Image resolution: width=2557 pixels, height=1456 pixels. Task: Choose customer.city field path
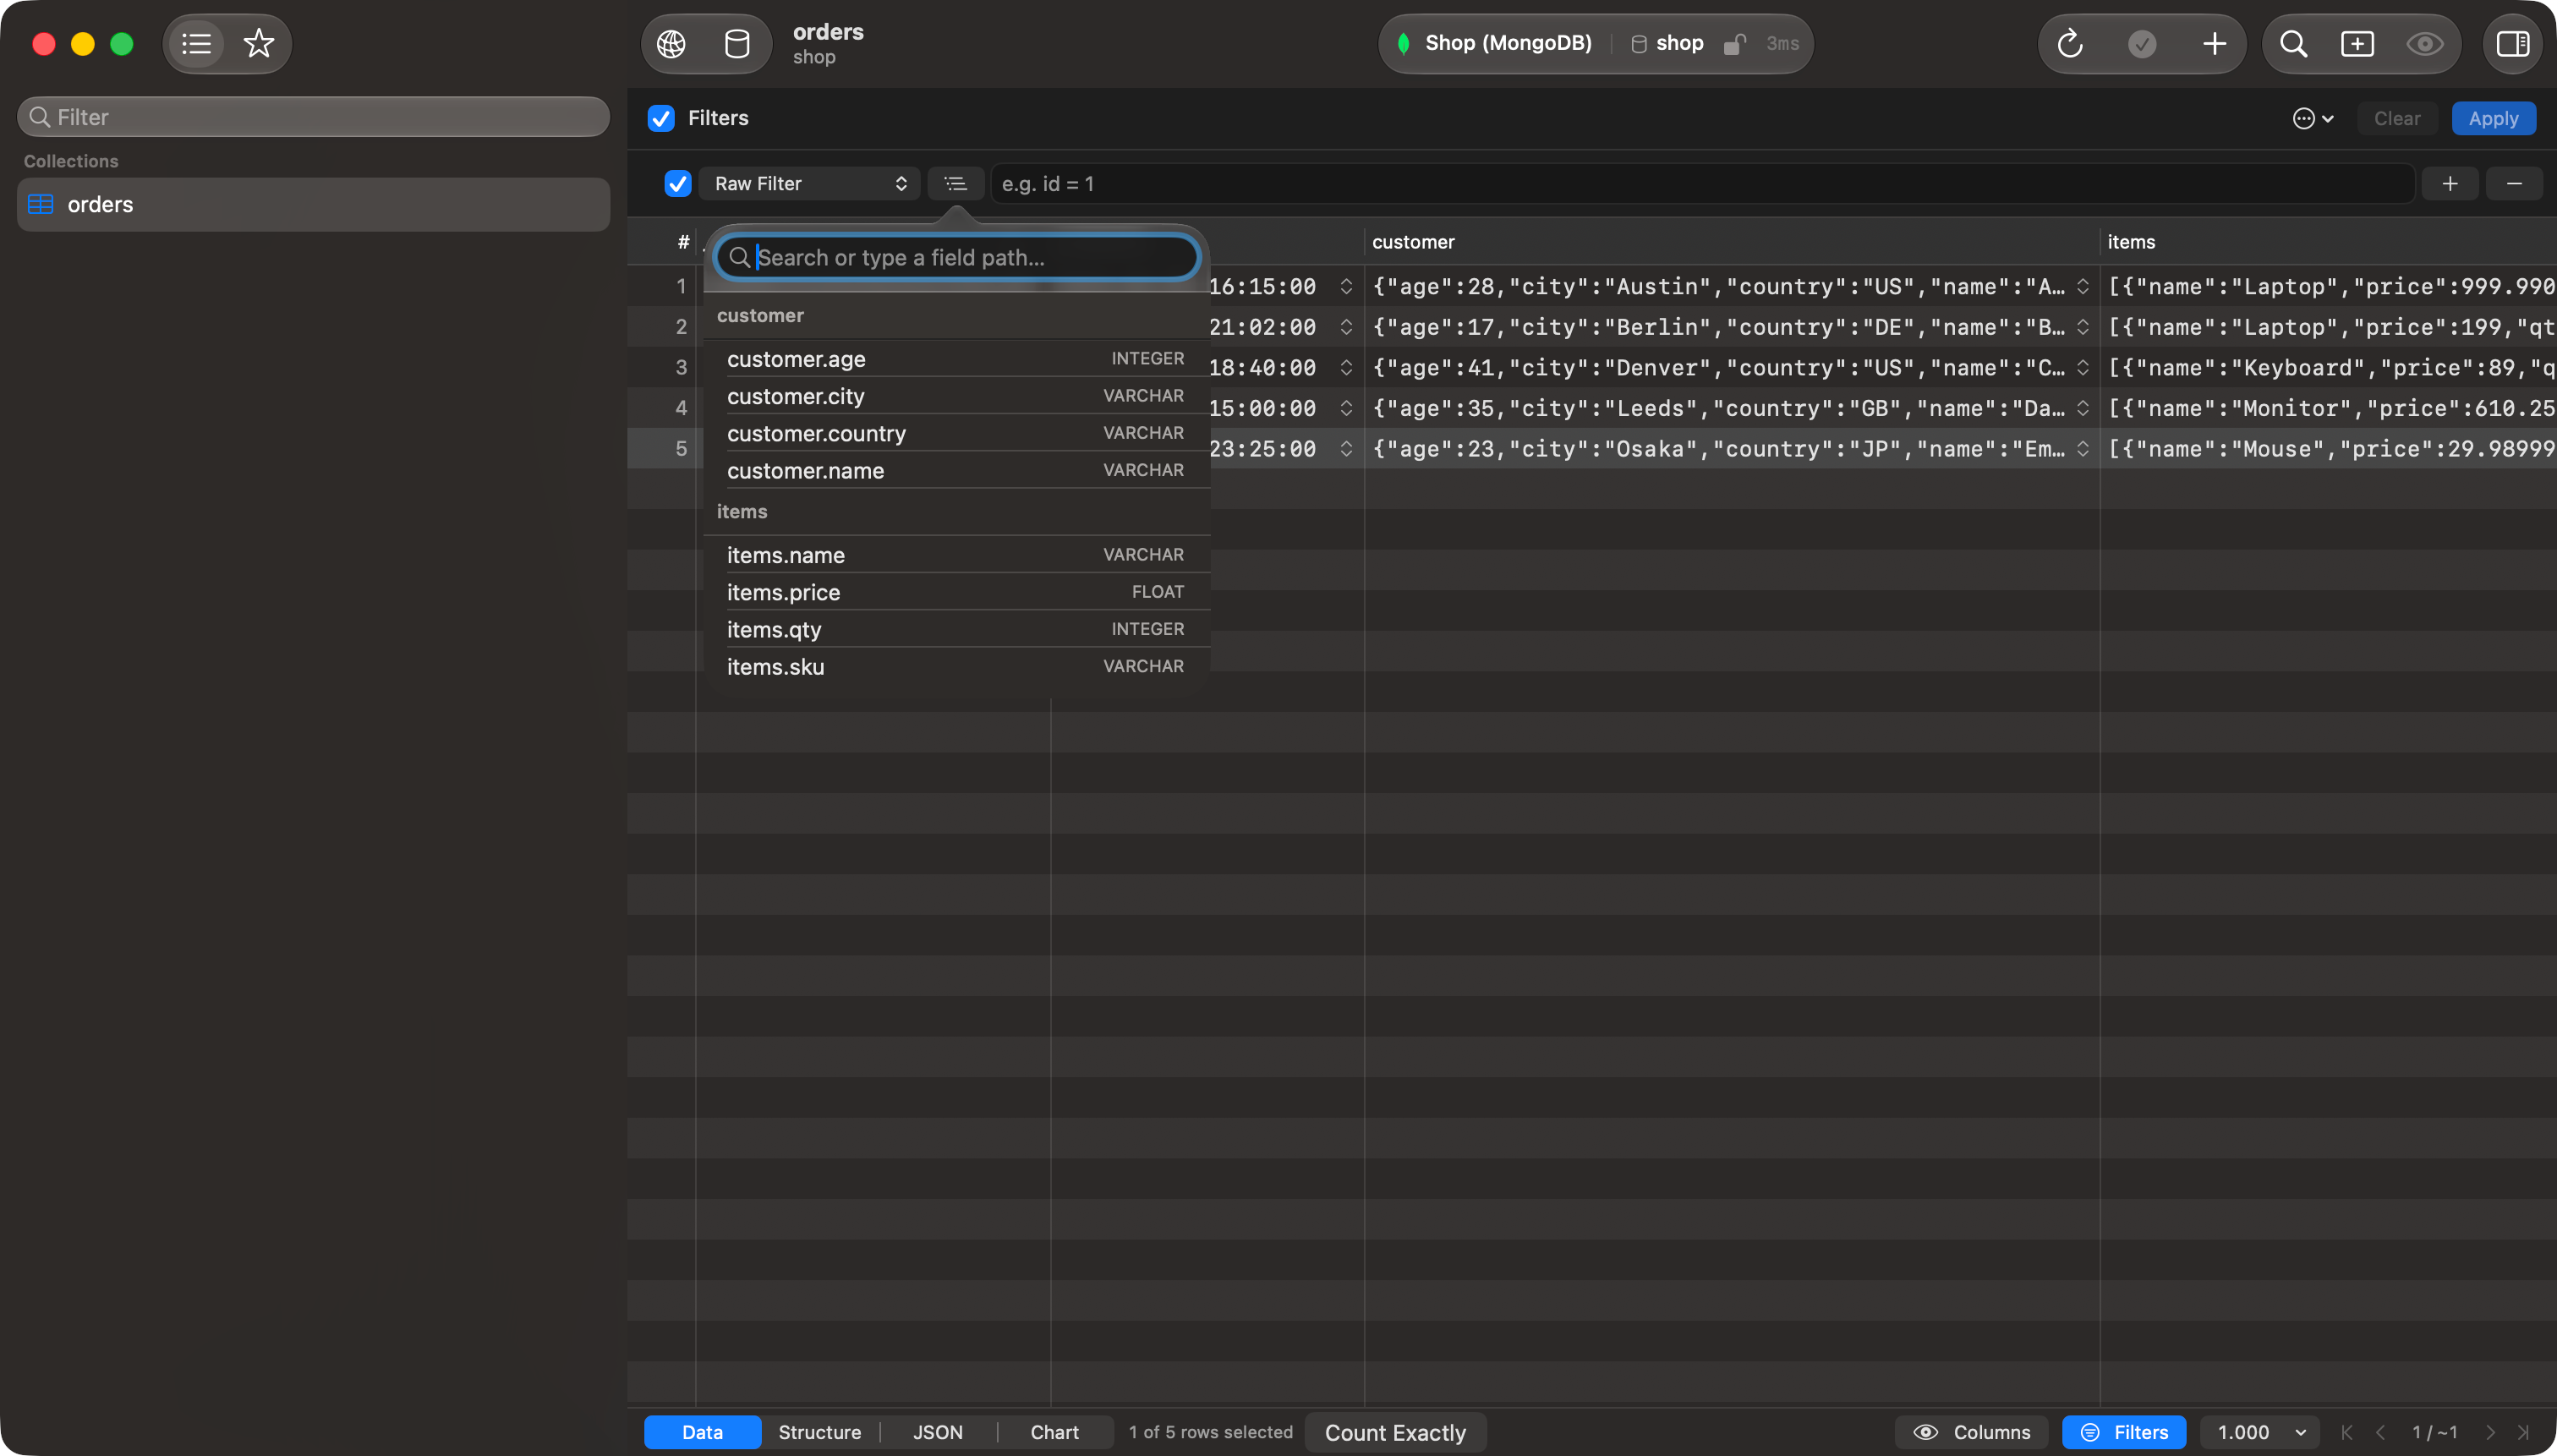coord(957,396)
